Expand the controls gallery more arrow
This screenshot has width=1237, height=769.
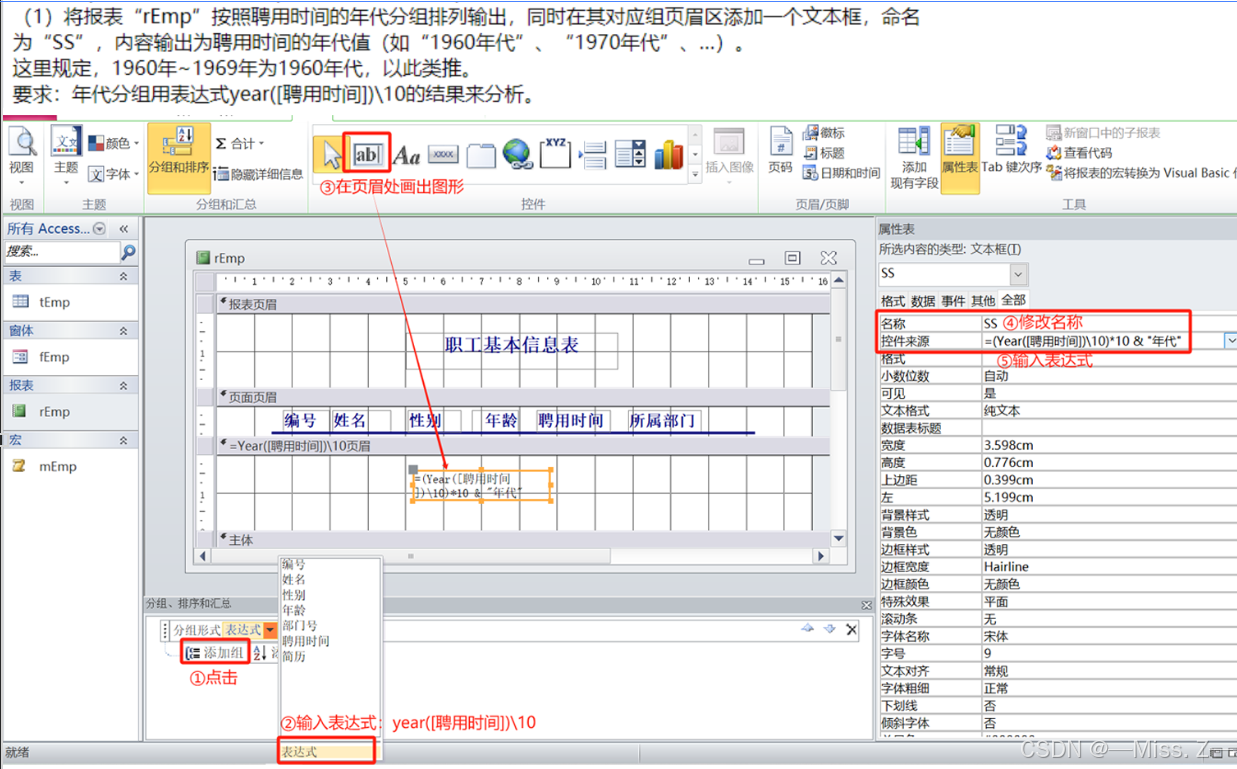(x=696, y=175)
